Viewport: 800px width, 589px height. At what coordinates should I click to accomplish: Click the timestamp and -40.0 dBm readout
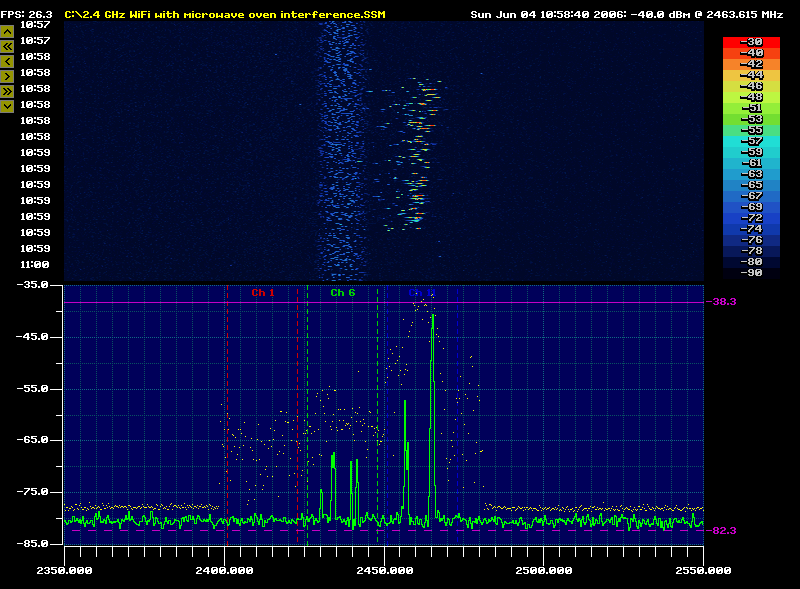(x=627, y=15)
